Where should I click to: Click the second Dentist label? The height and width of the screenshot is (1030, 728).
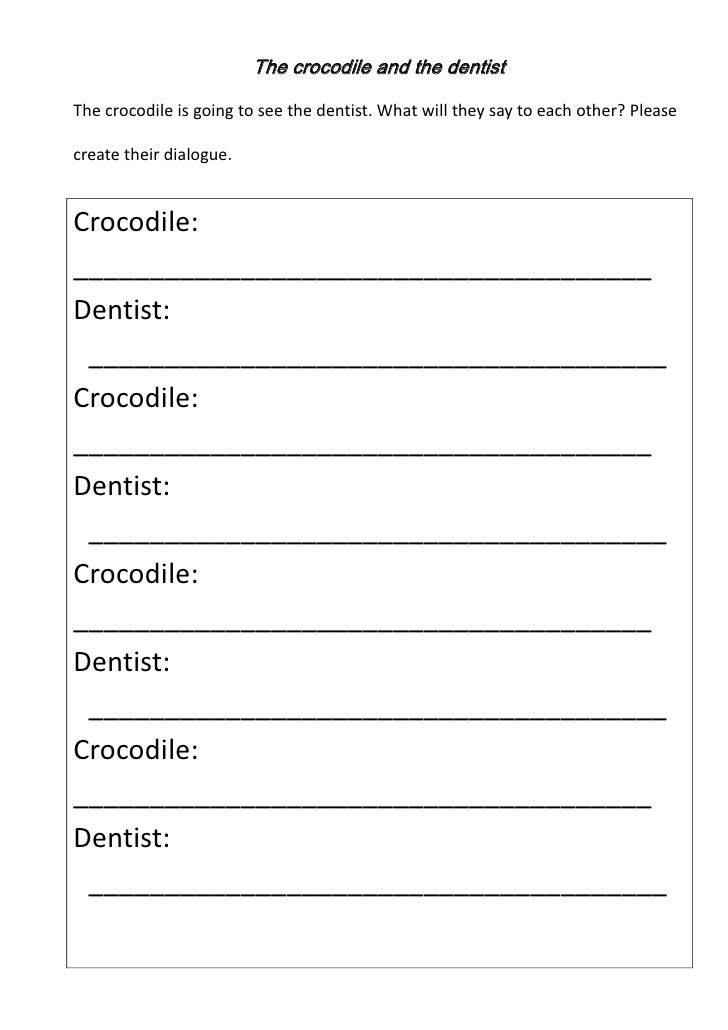pos(122,486)
